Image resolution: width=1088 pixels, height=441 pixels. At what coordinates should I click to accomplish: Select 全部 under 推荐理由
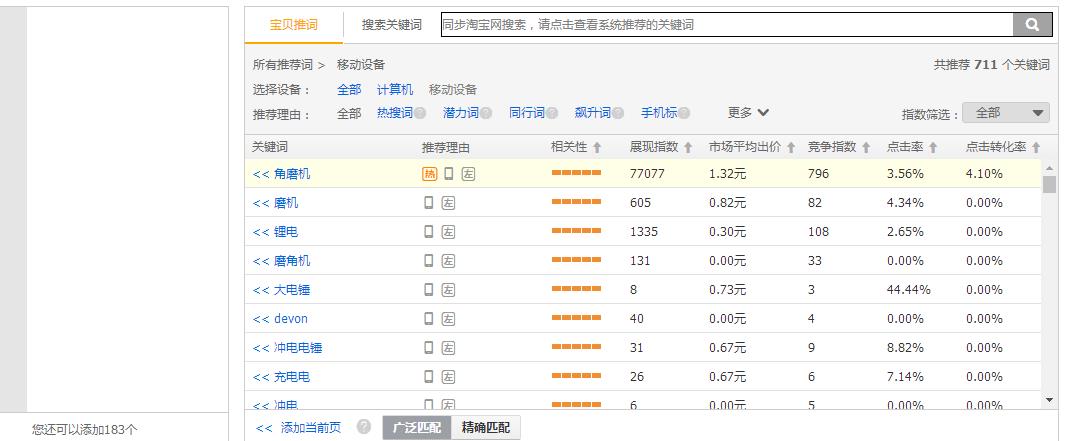(x=349, y=113)
